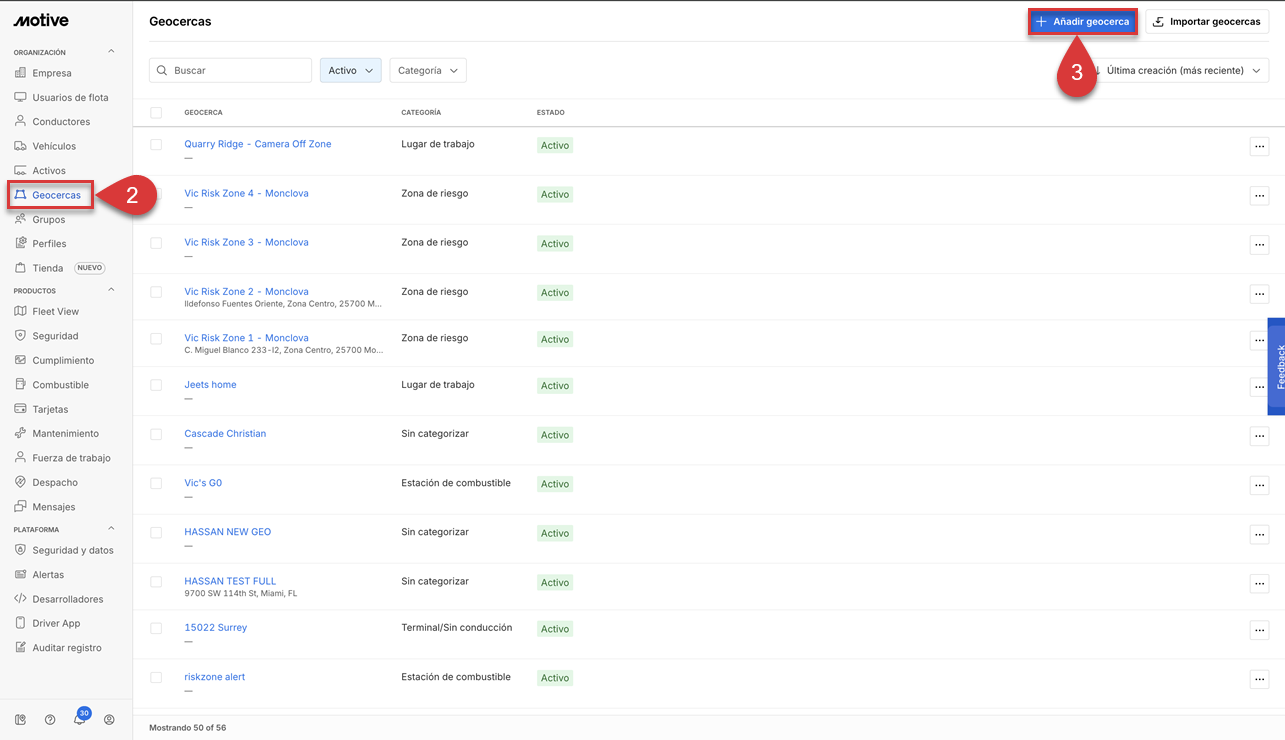Tick checkbox for Vic Risk Zone 4
This screenshot has height=740, width=1285.
click(x=156, y=194)
